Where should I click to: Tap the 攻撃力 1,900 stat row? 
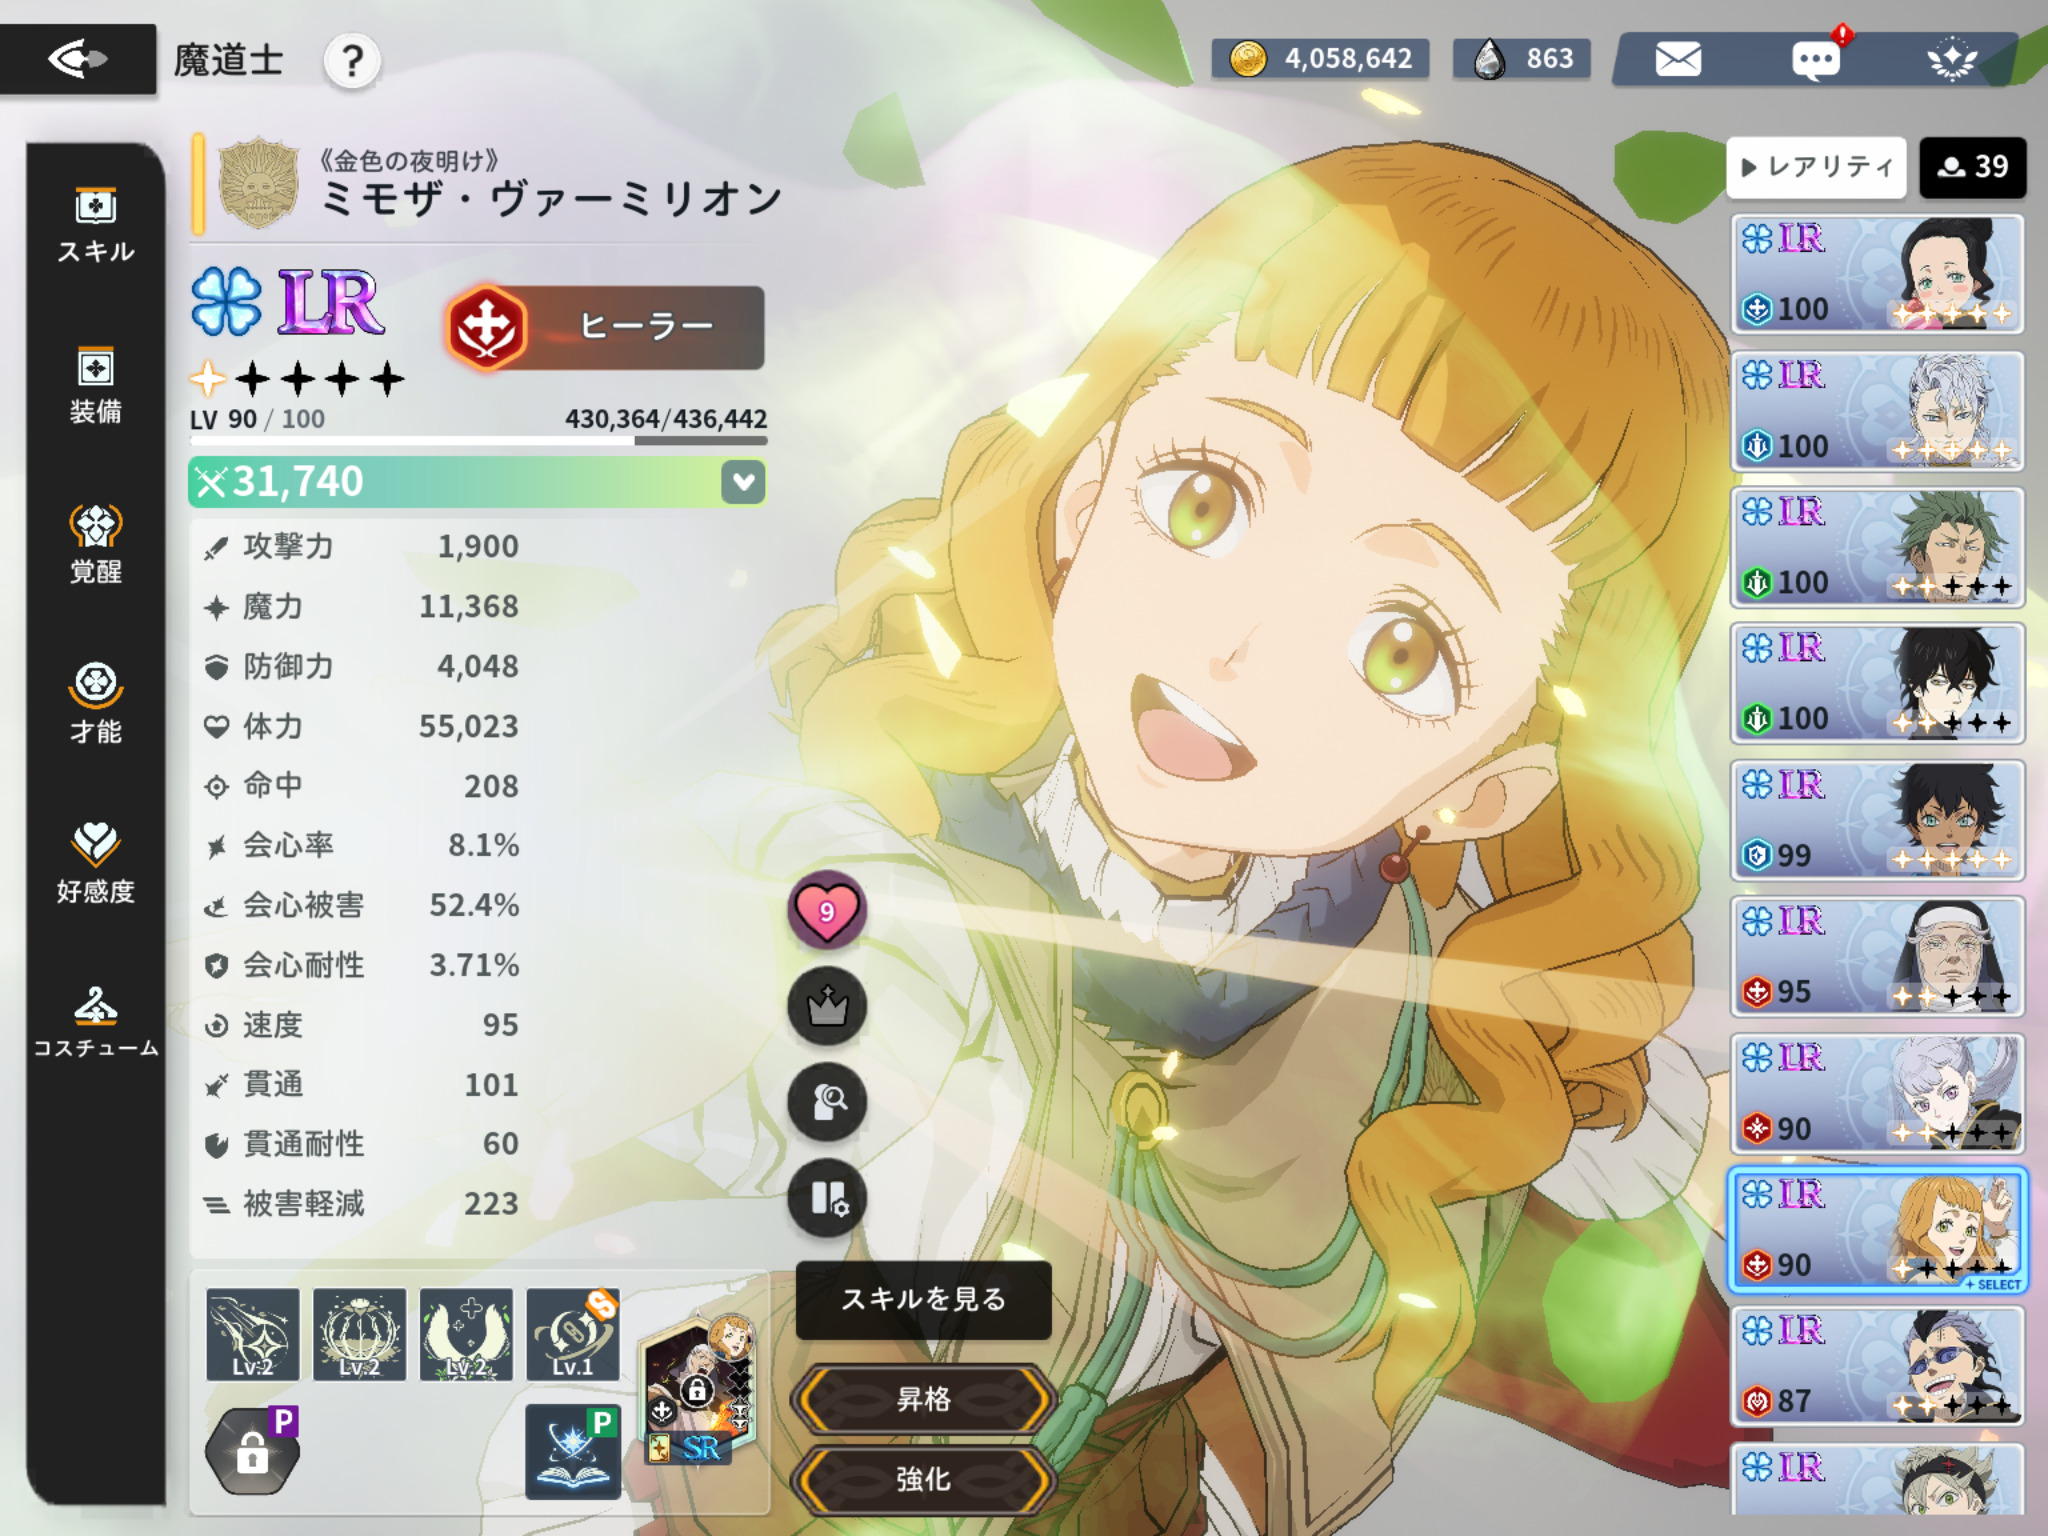361,547
